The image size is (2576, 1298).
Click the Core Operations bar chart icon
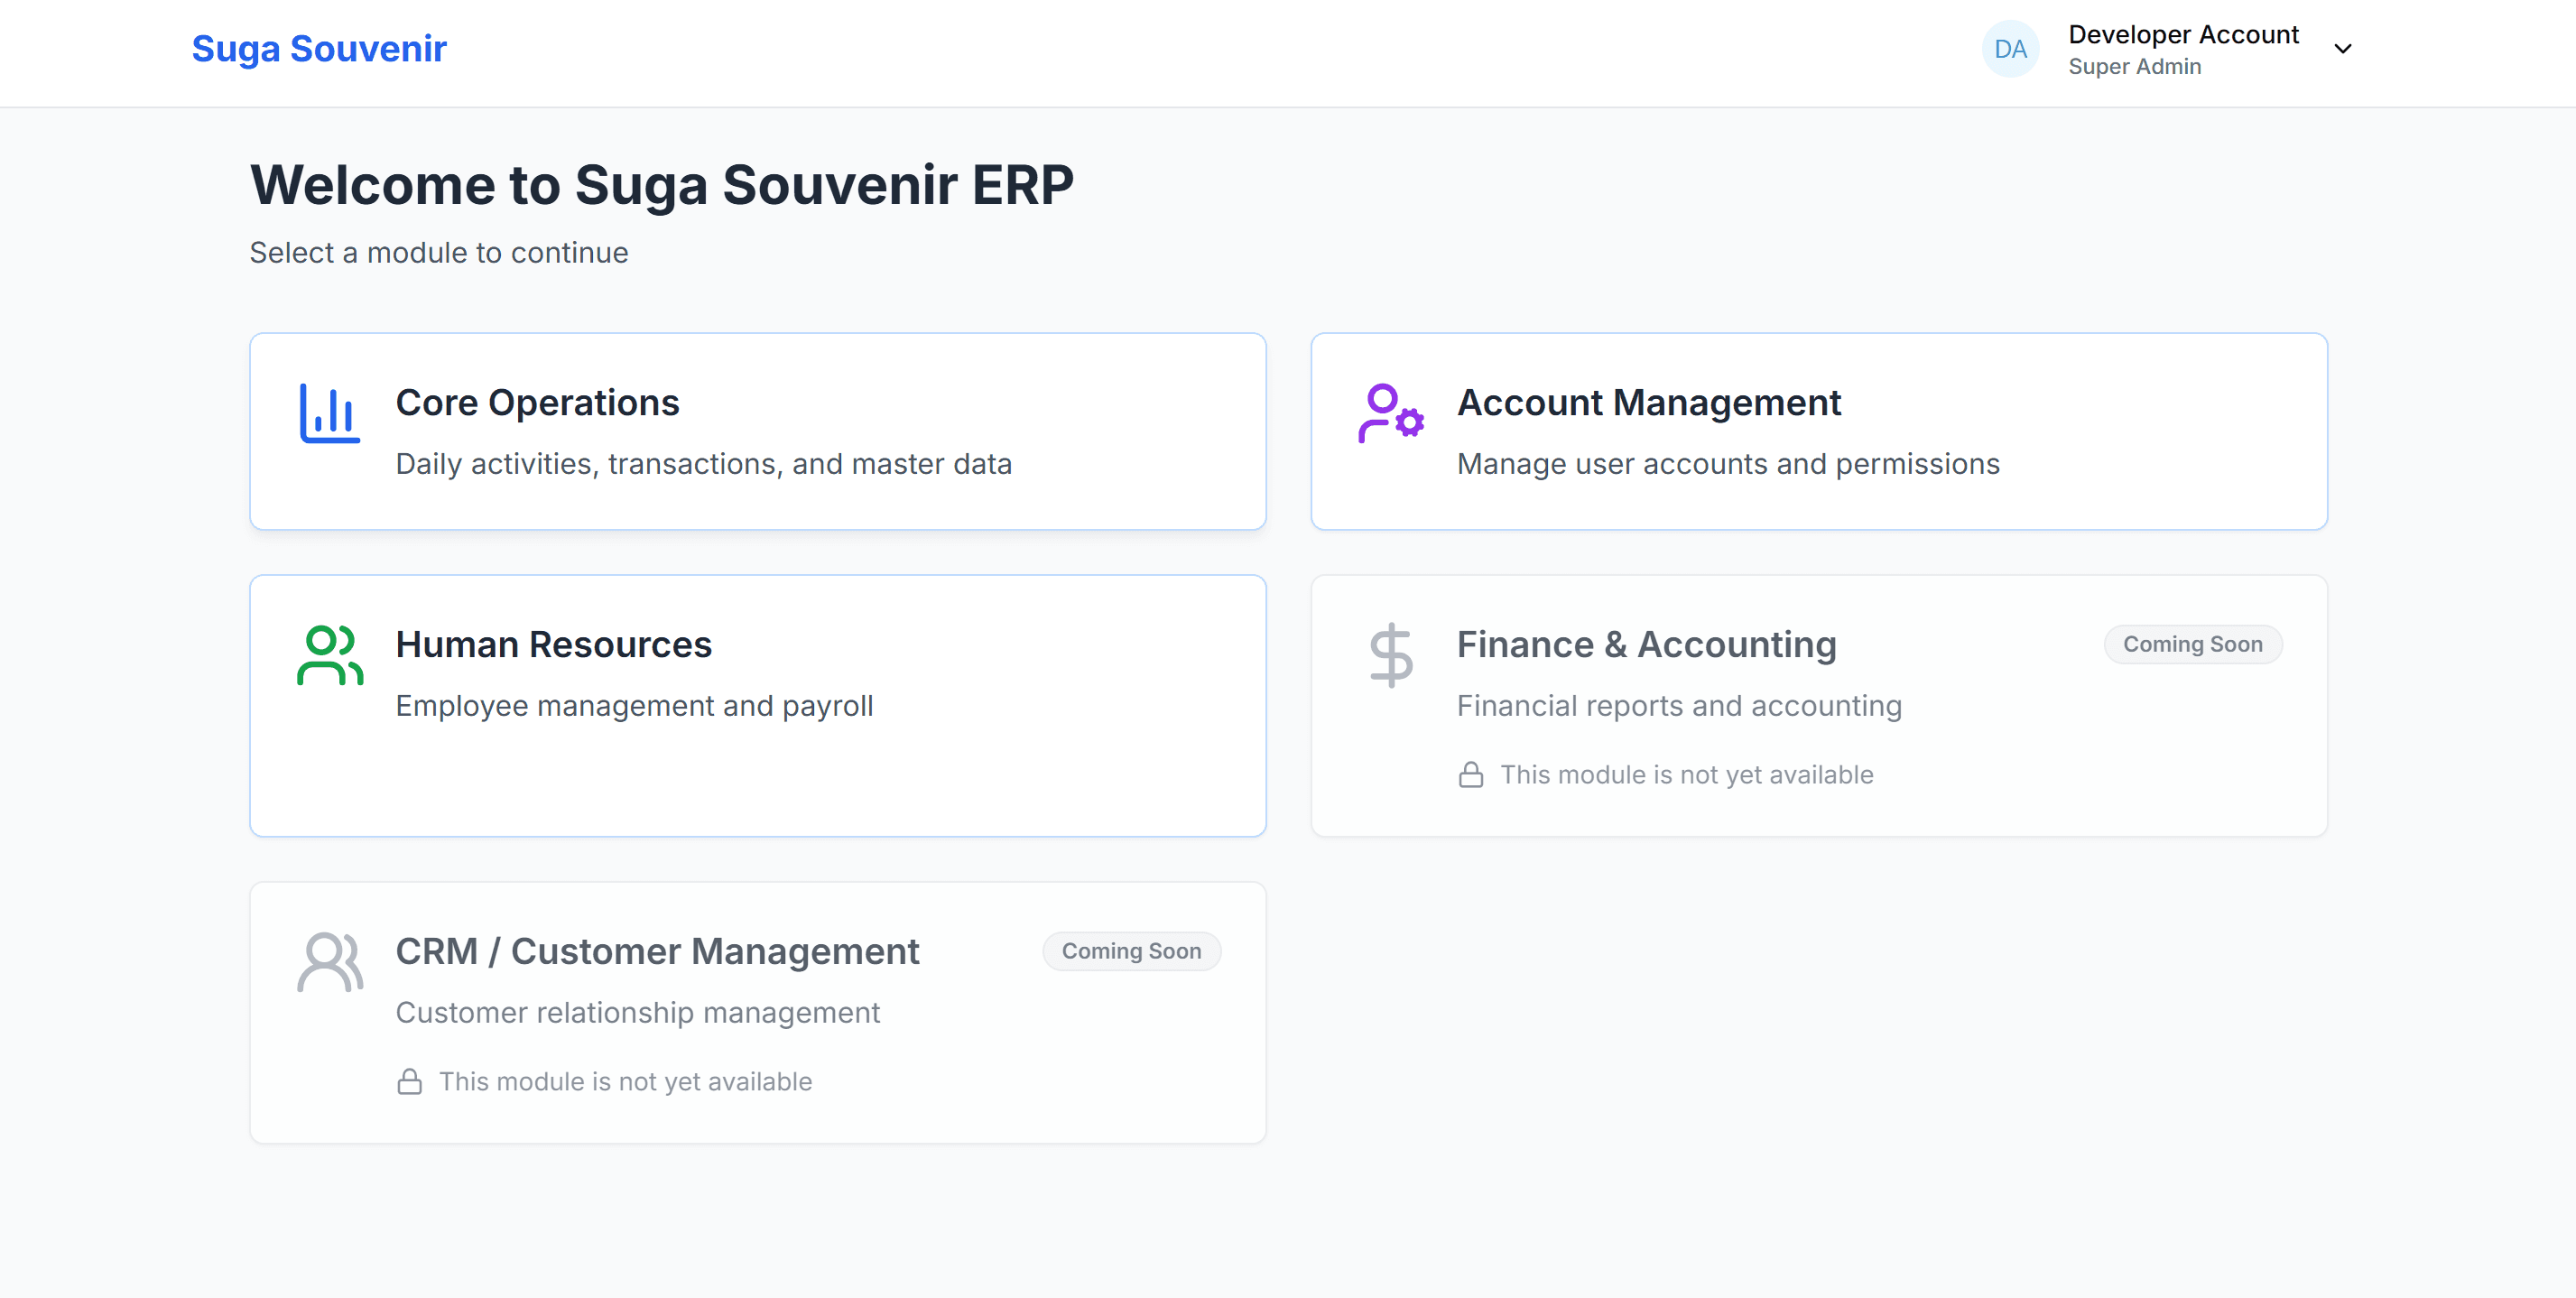(x=329, y=413)
